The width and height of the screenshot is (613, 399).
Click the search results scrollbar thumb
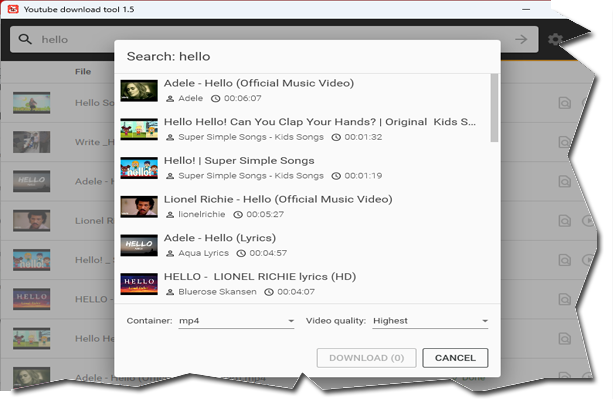coord(495,108)
